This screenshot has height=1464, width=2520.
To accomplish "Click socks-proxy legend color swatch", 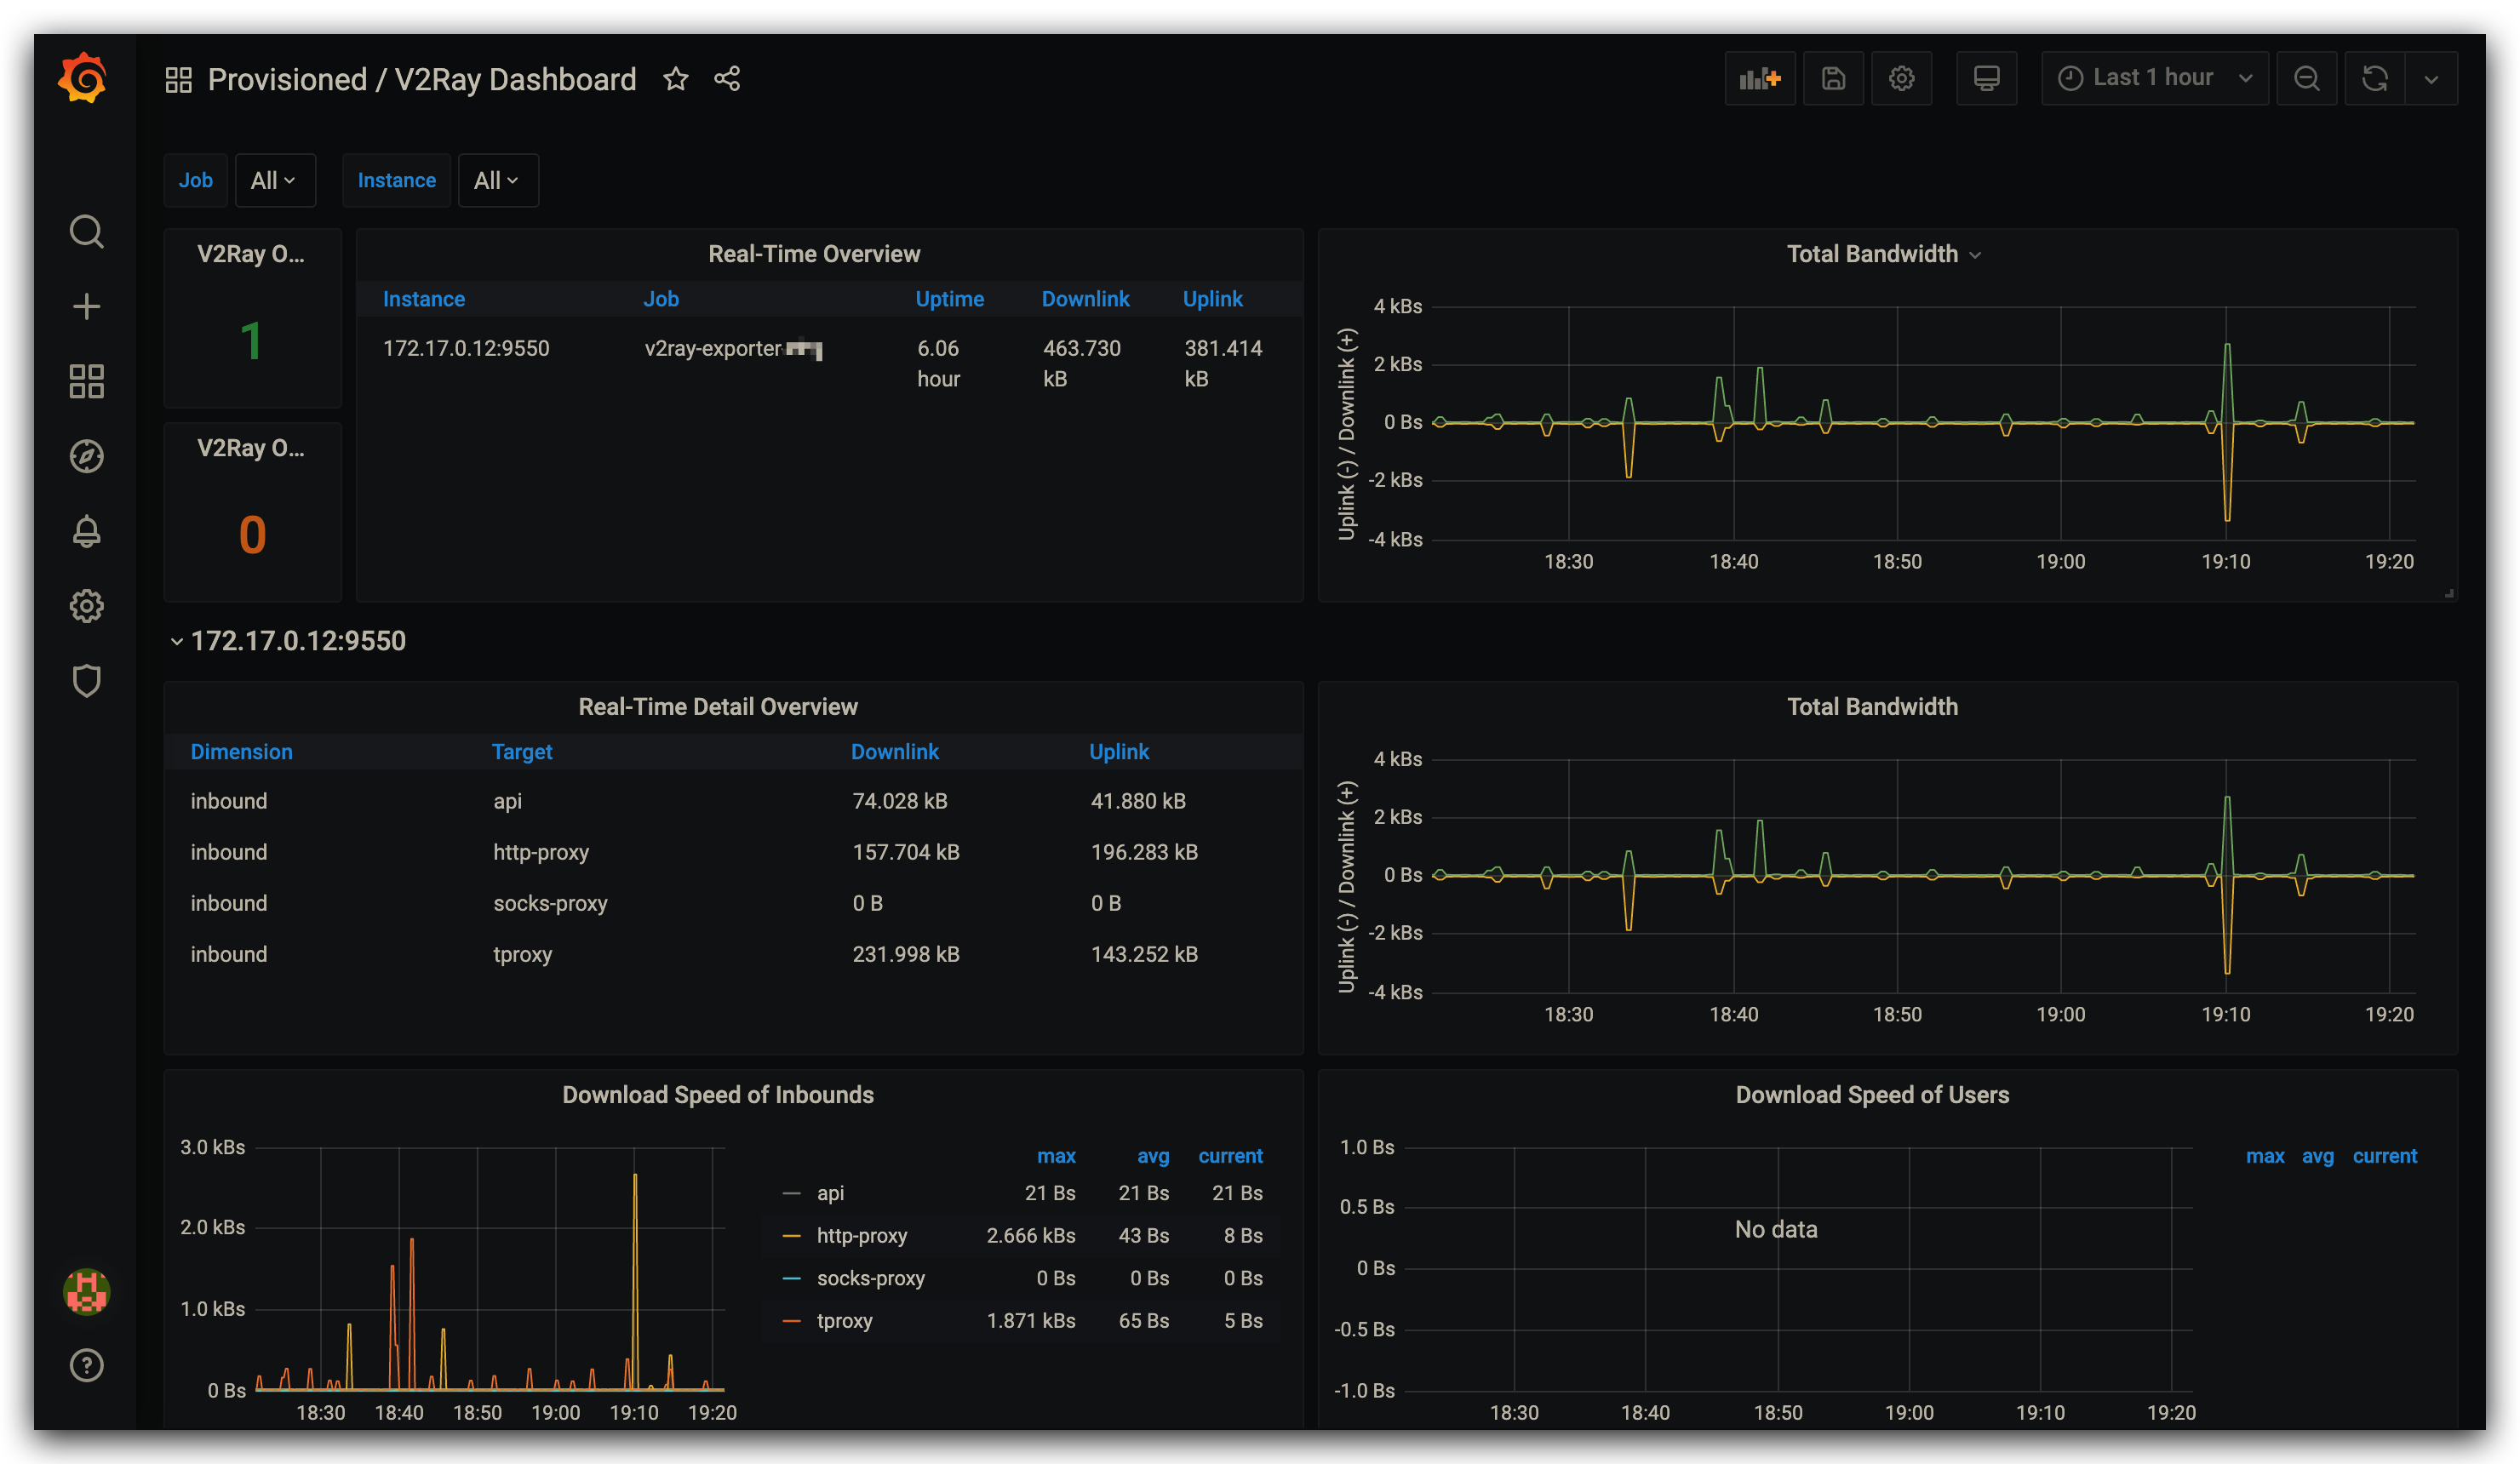I will [x=792, y=1278].
